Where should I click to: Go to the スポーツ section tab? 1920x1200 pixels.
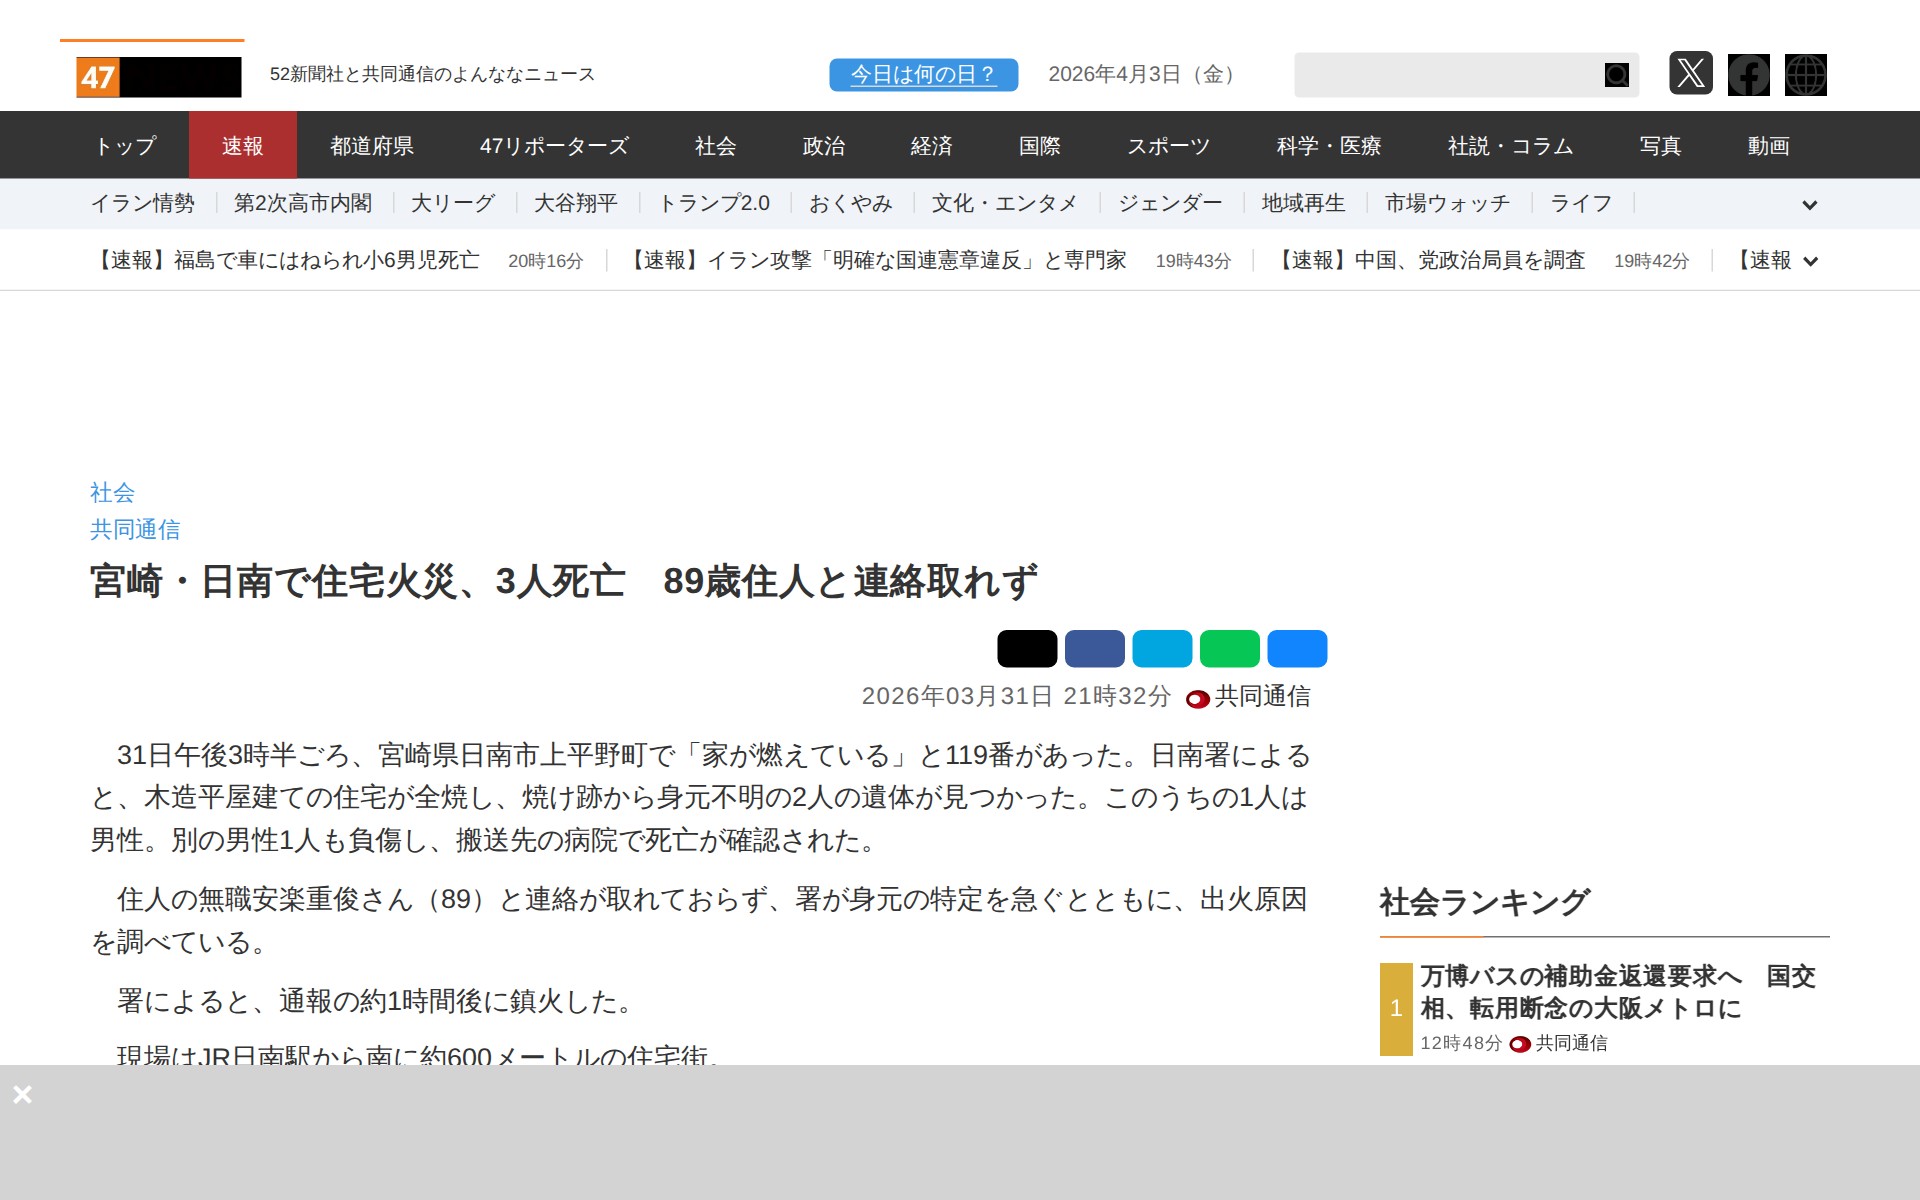coord(1168,146)
